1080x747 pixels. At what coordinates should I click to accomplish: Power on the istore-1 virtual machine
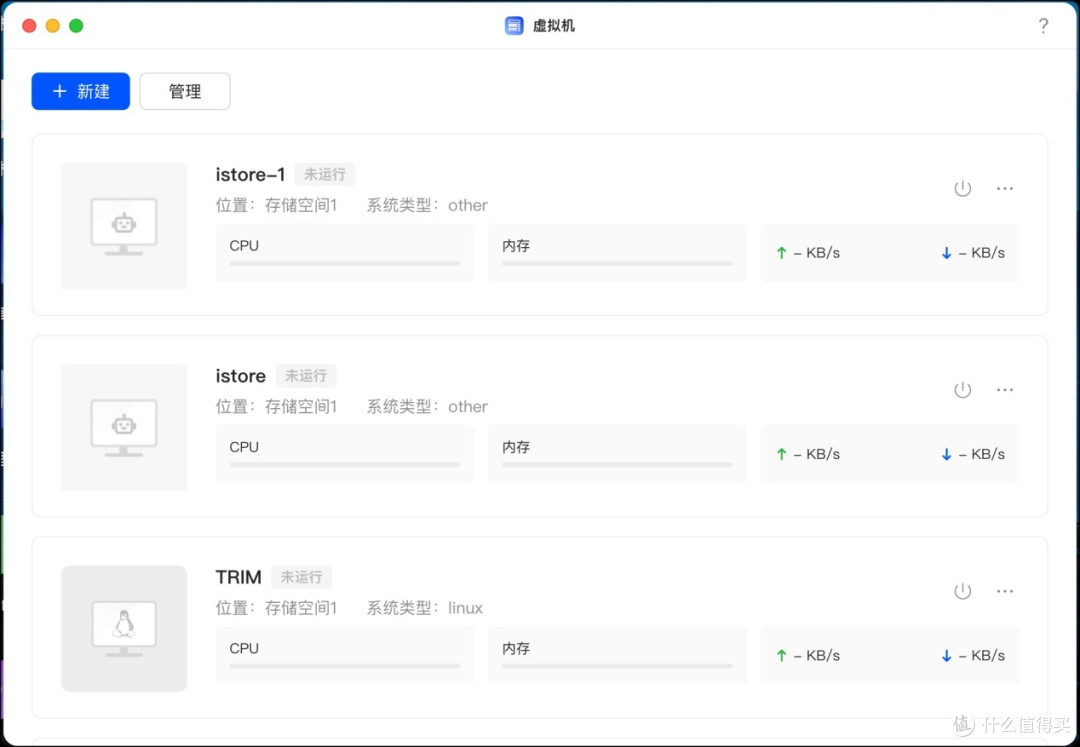[x=962, y=188]
